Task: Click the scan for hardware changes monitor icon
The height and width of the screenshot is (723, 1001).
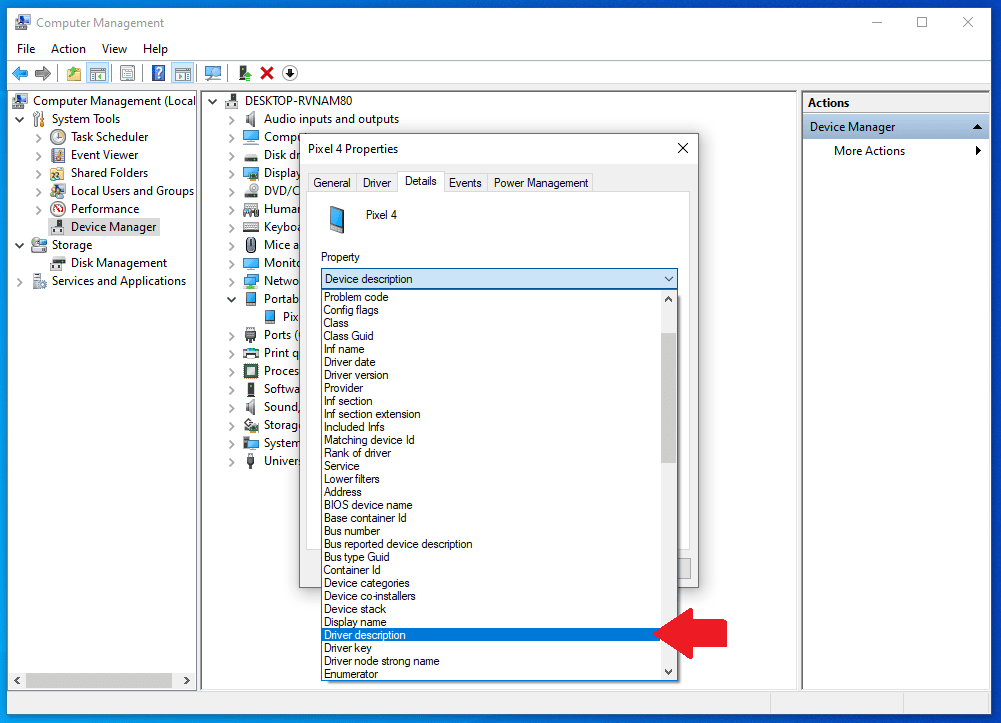Action: (x=213, y=73)
